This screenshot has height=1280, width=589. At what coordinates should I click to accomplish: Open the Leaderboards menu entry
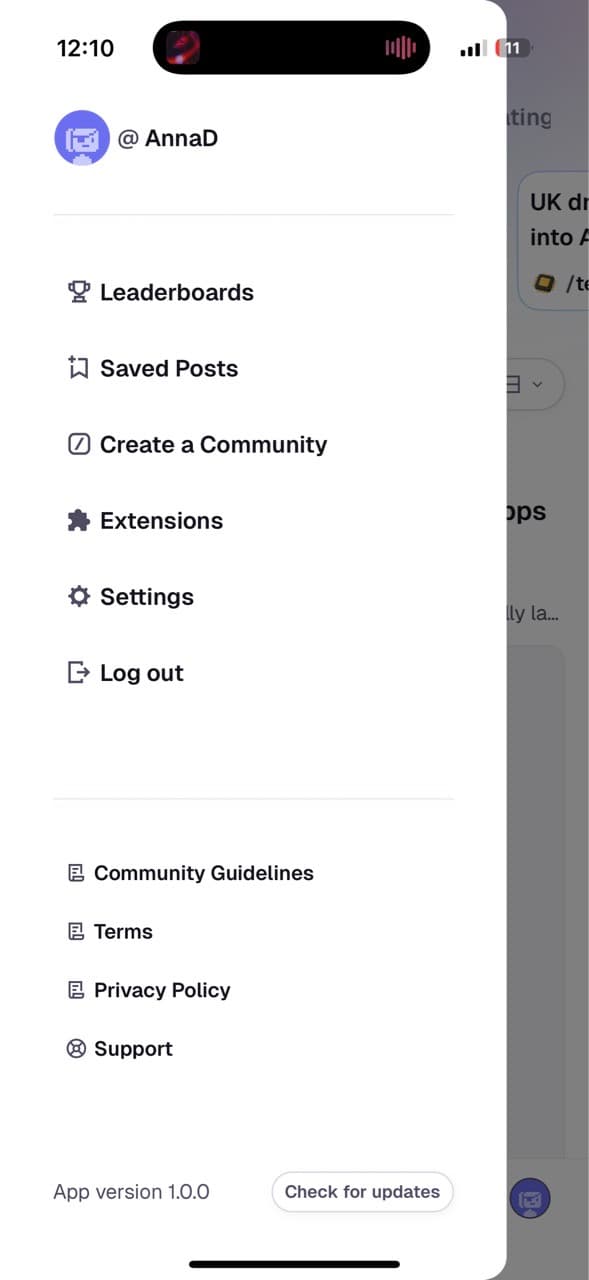tap(176, 292)
